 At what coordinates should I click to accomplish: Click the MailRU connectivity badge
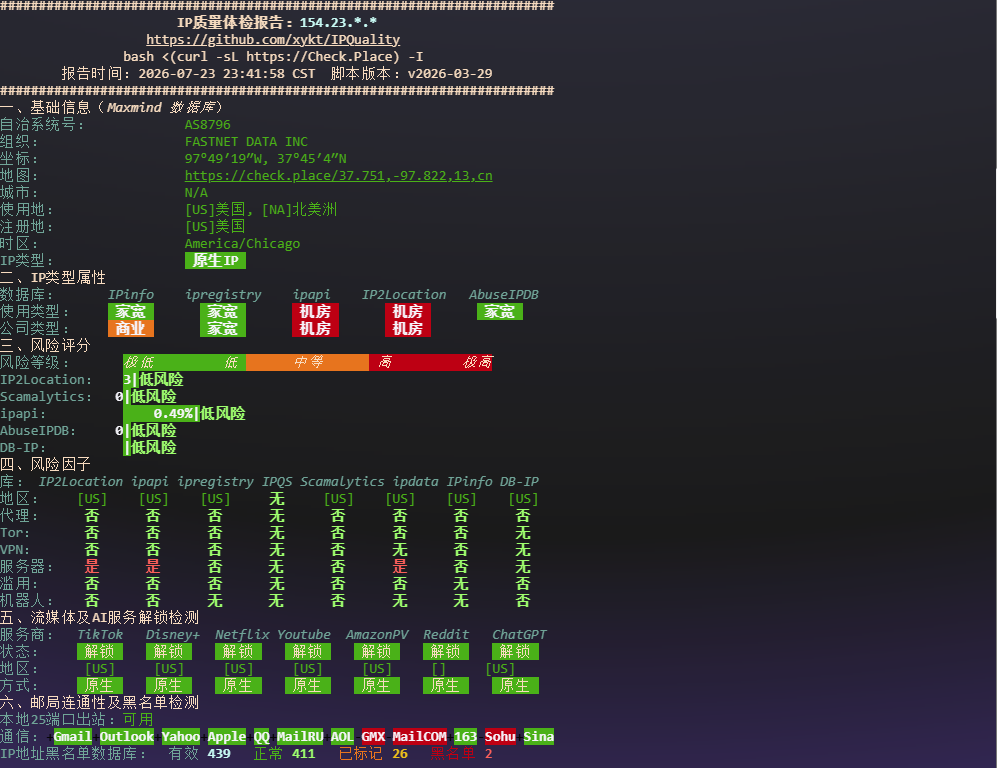300,737
